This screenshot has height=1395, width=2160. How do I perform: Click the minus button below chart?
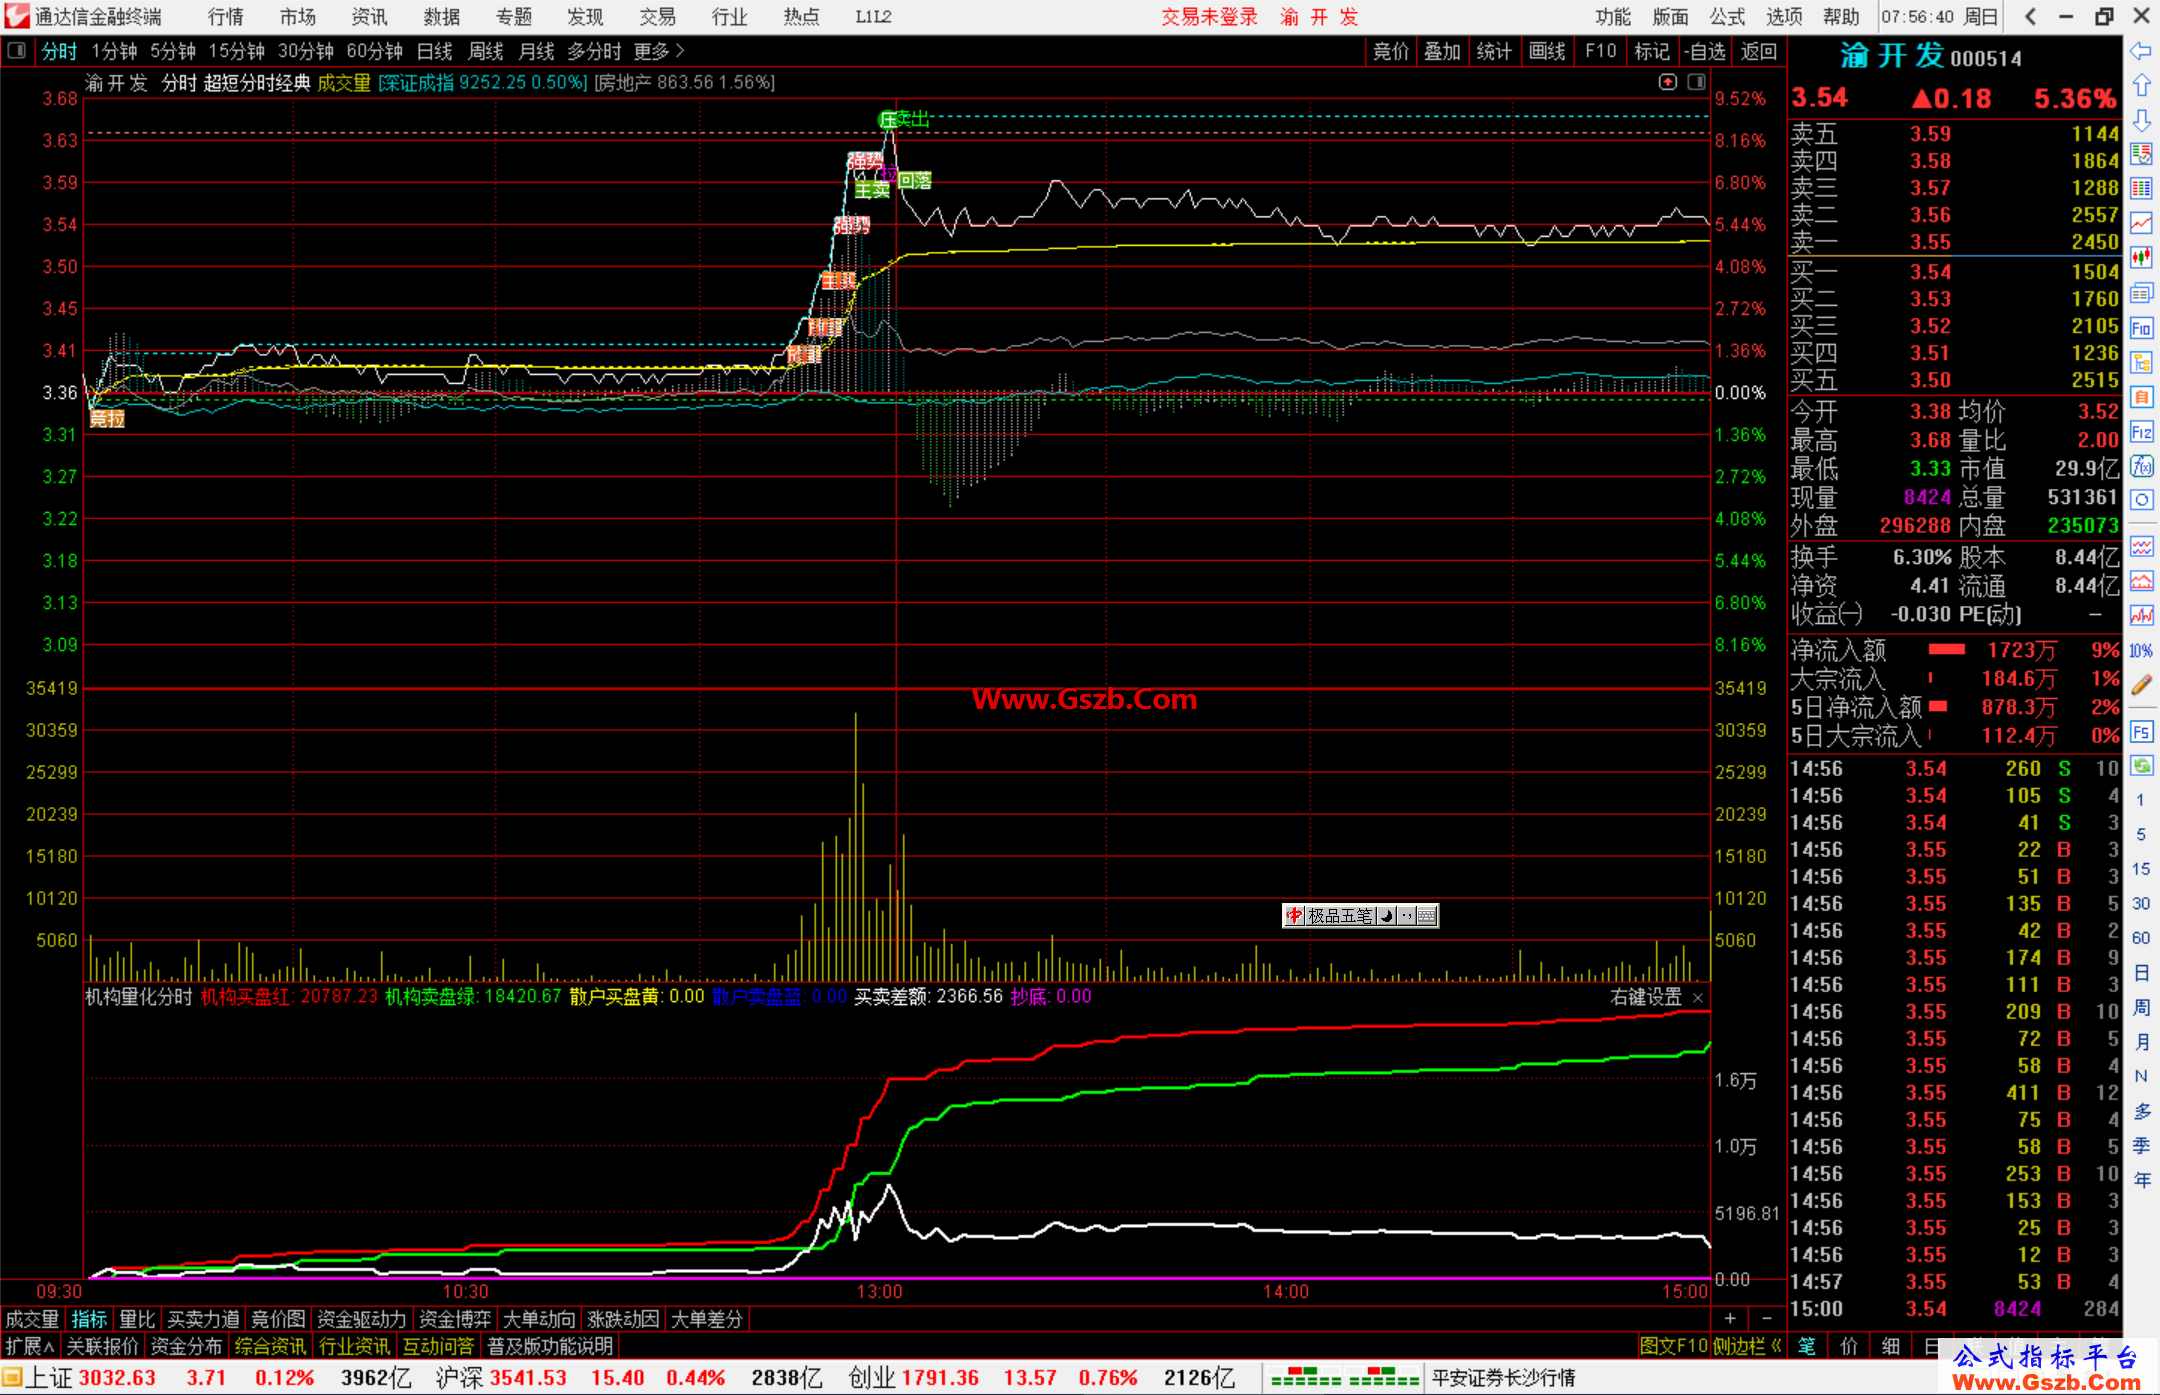1767,1319
